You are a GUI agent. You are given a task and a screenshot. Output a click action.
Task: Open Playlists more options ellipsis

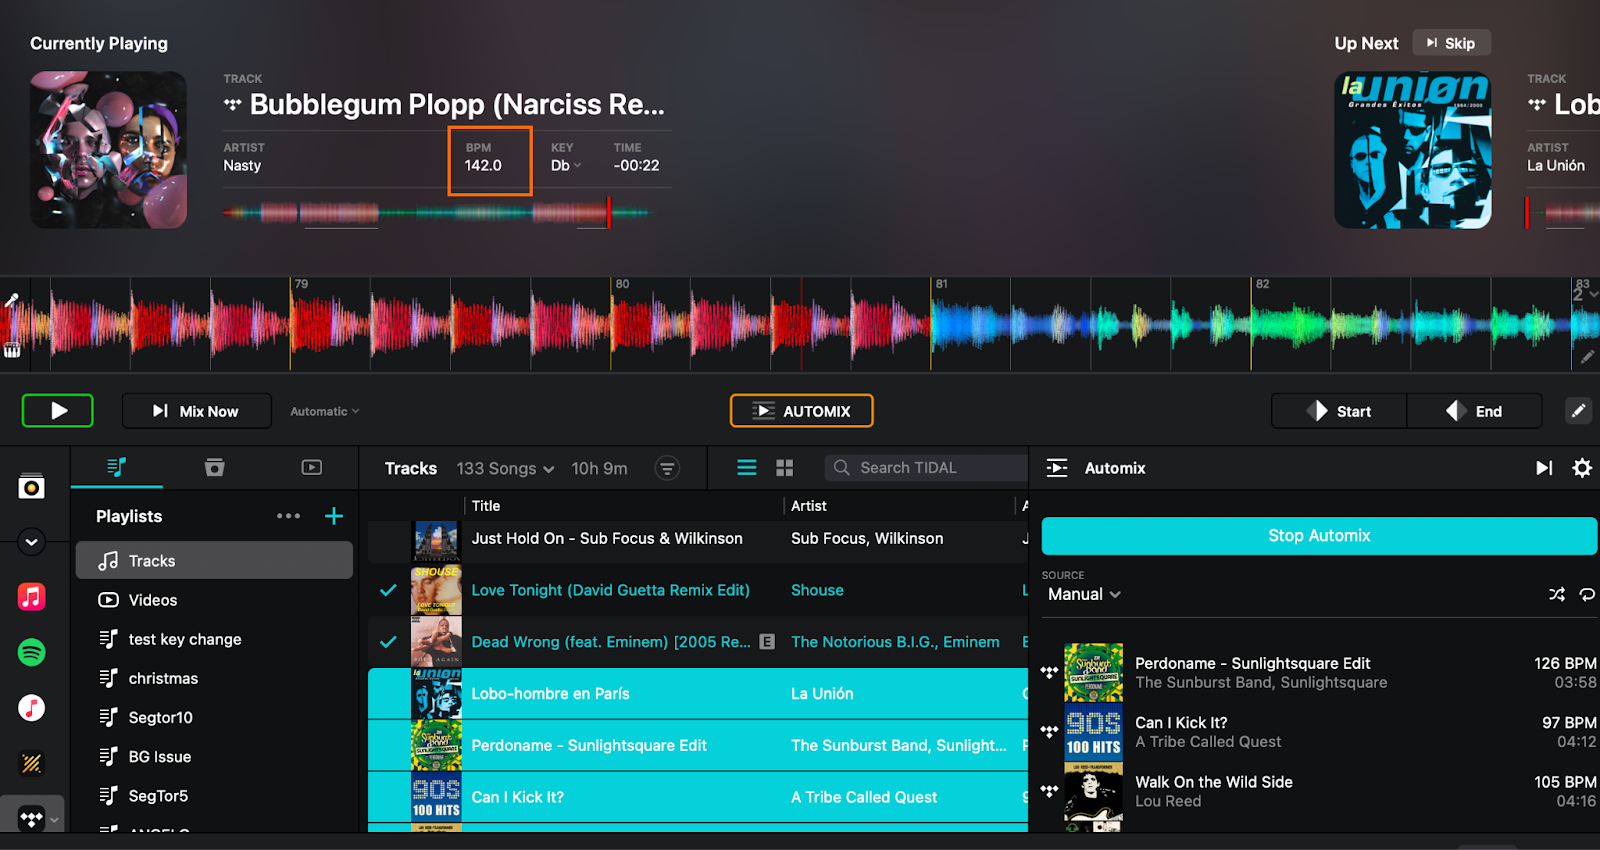[x=288, y=516]
